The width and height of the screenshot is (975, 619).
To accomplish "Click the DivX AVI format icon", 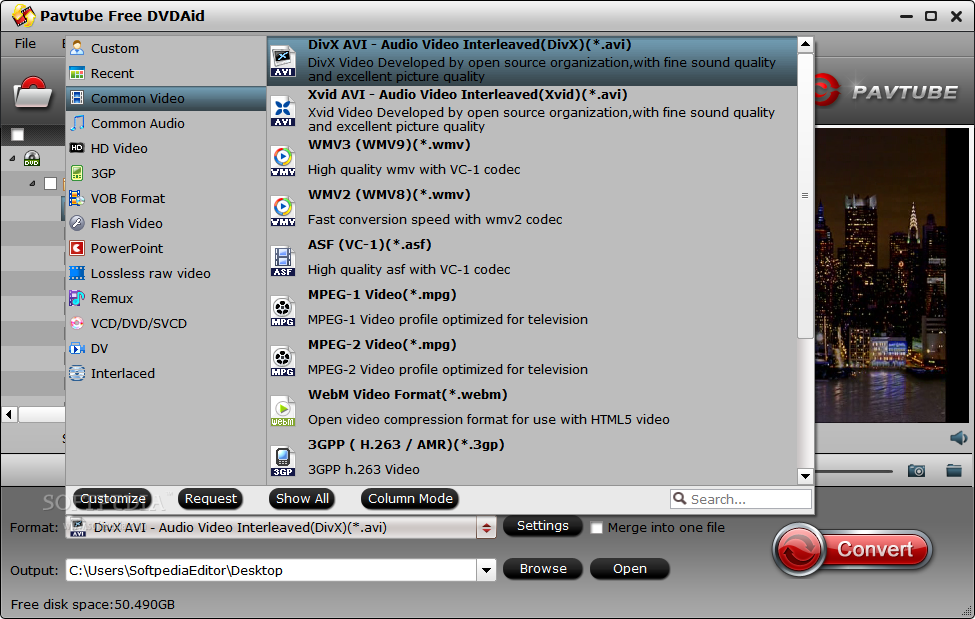I will click(283, 61).
